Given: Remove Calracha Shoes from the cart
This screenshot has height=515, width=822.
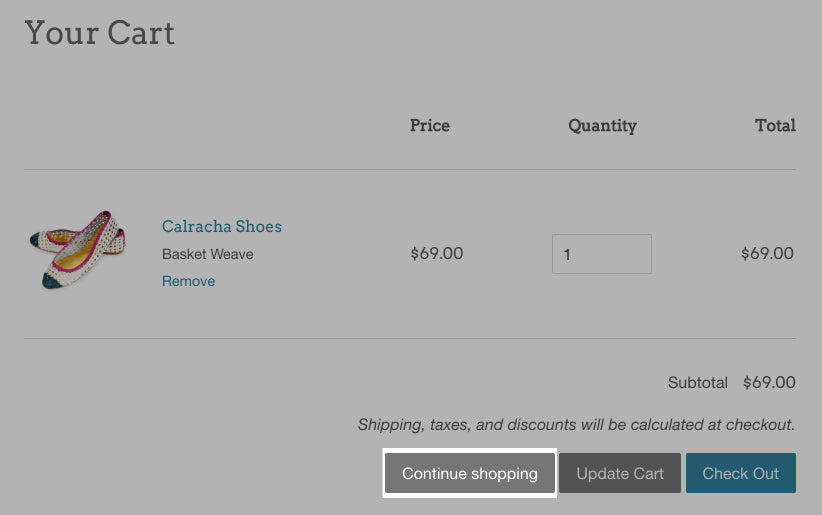Looking at the screenshot, I should (x=188, y=281).
